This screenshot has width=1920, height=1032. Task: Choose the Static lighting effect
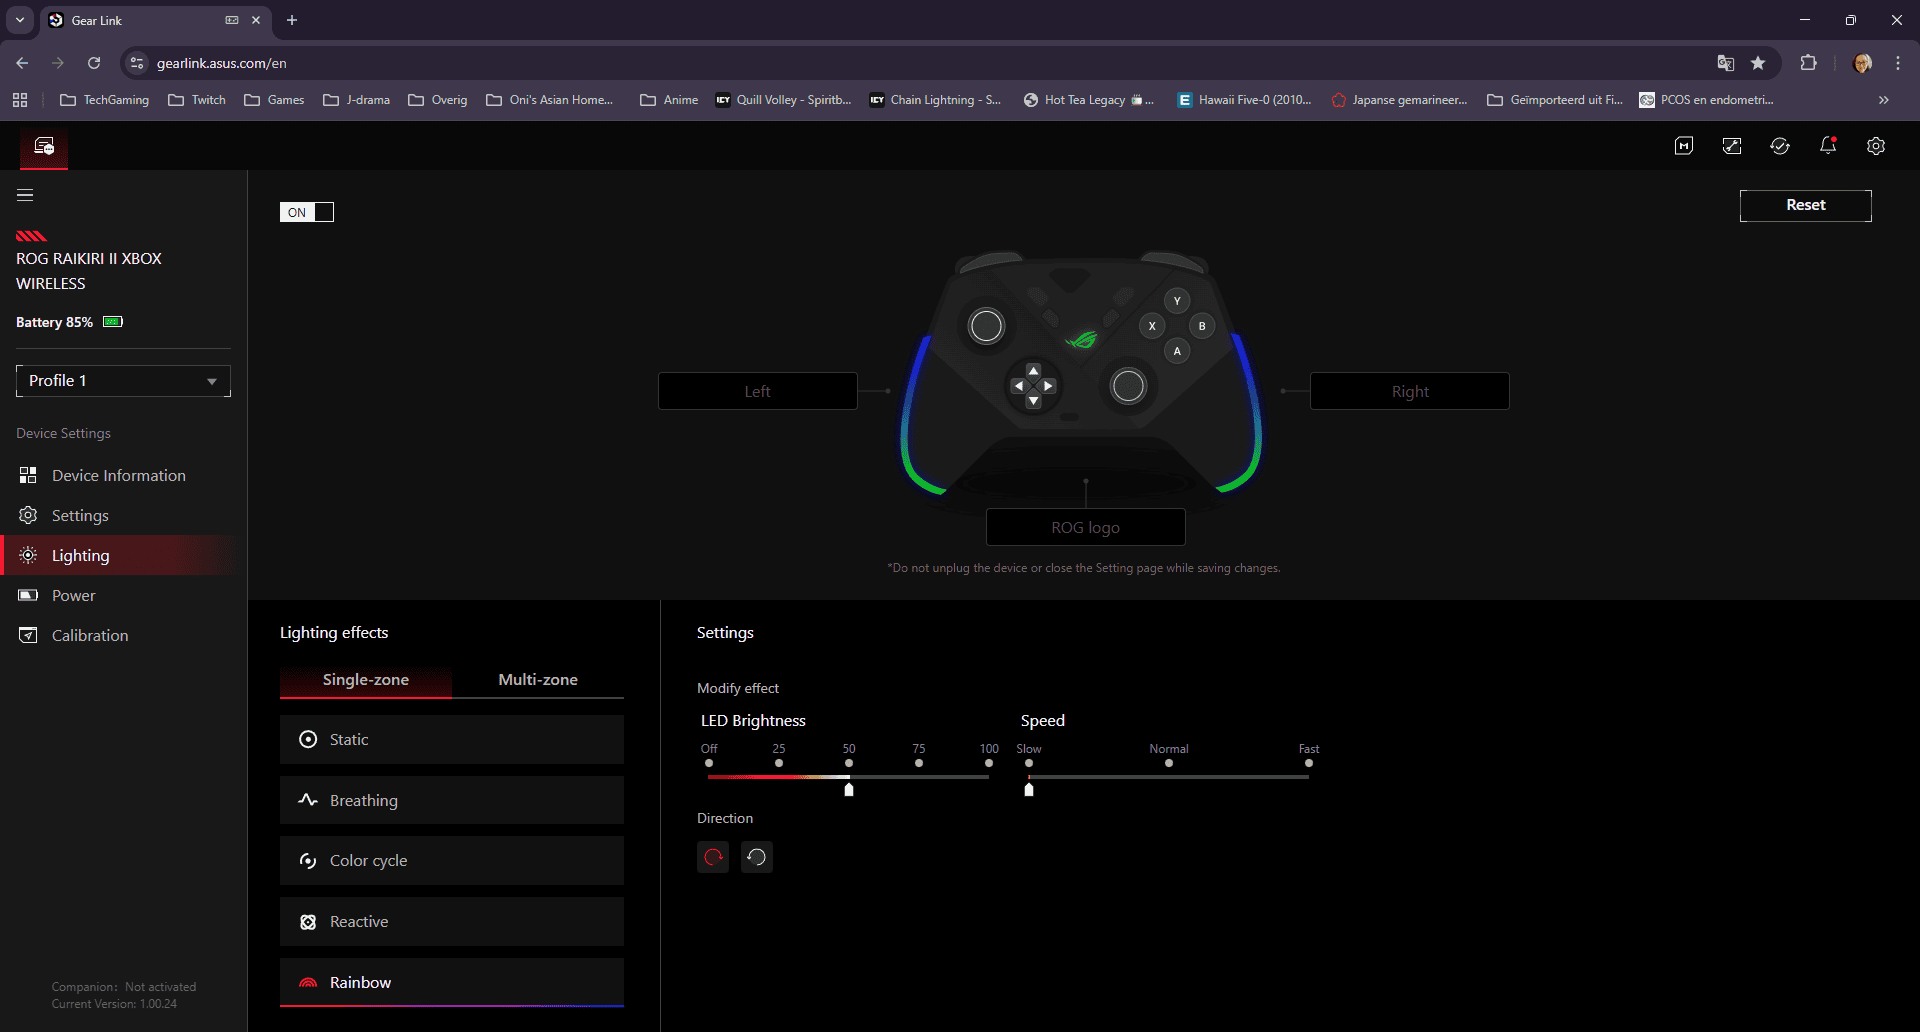pyautogui.click(x=451, y=740)
